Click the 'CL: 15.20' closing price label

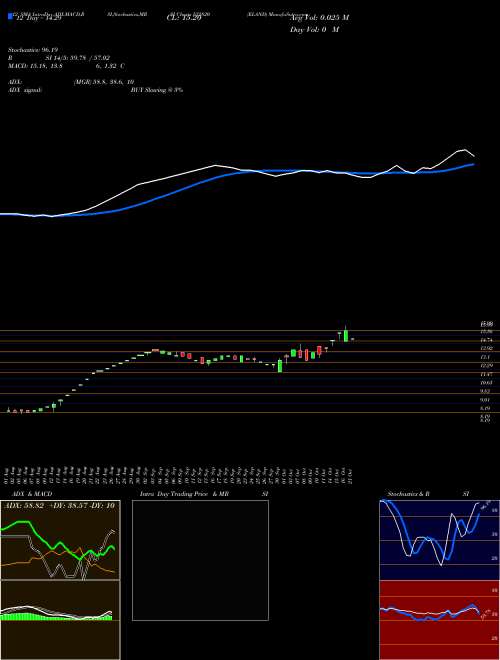[x=183, y=18]
